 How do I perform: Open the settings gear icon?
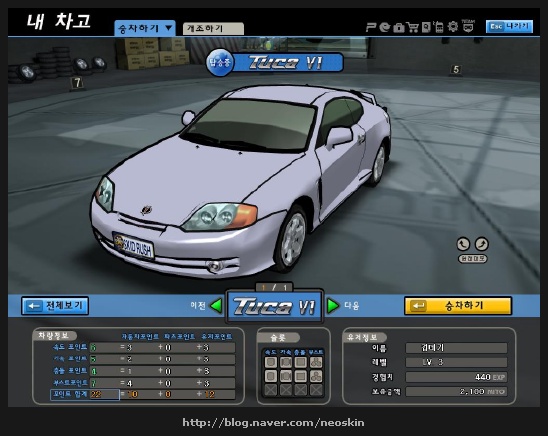coord(453,27)
